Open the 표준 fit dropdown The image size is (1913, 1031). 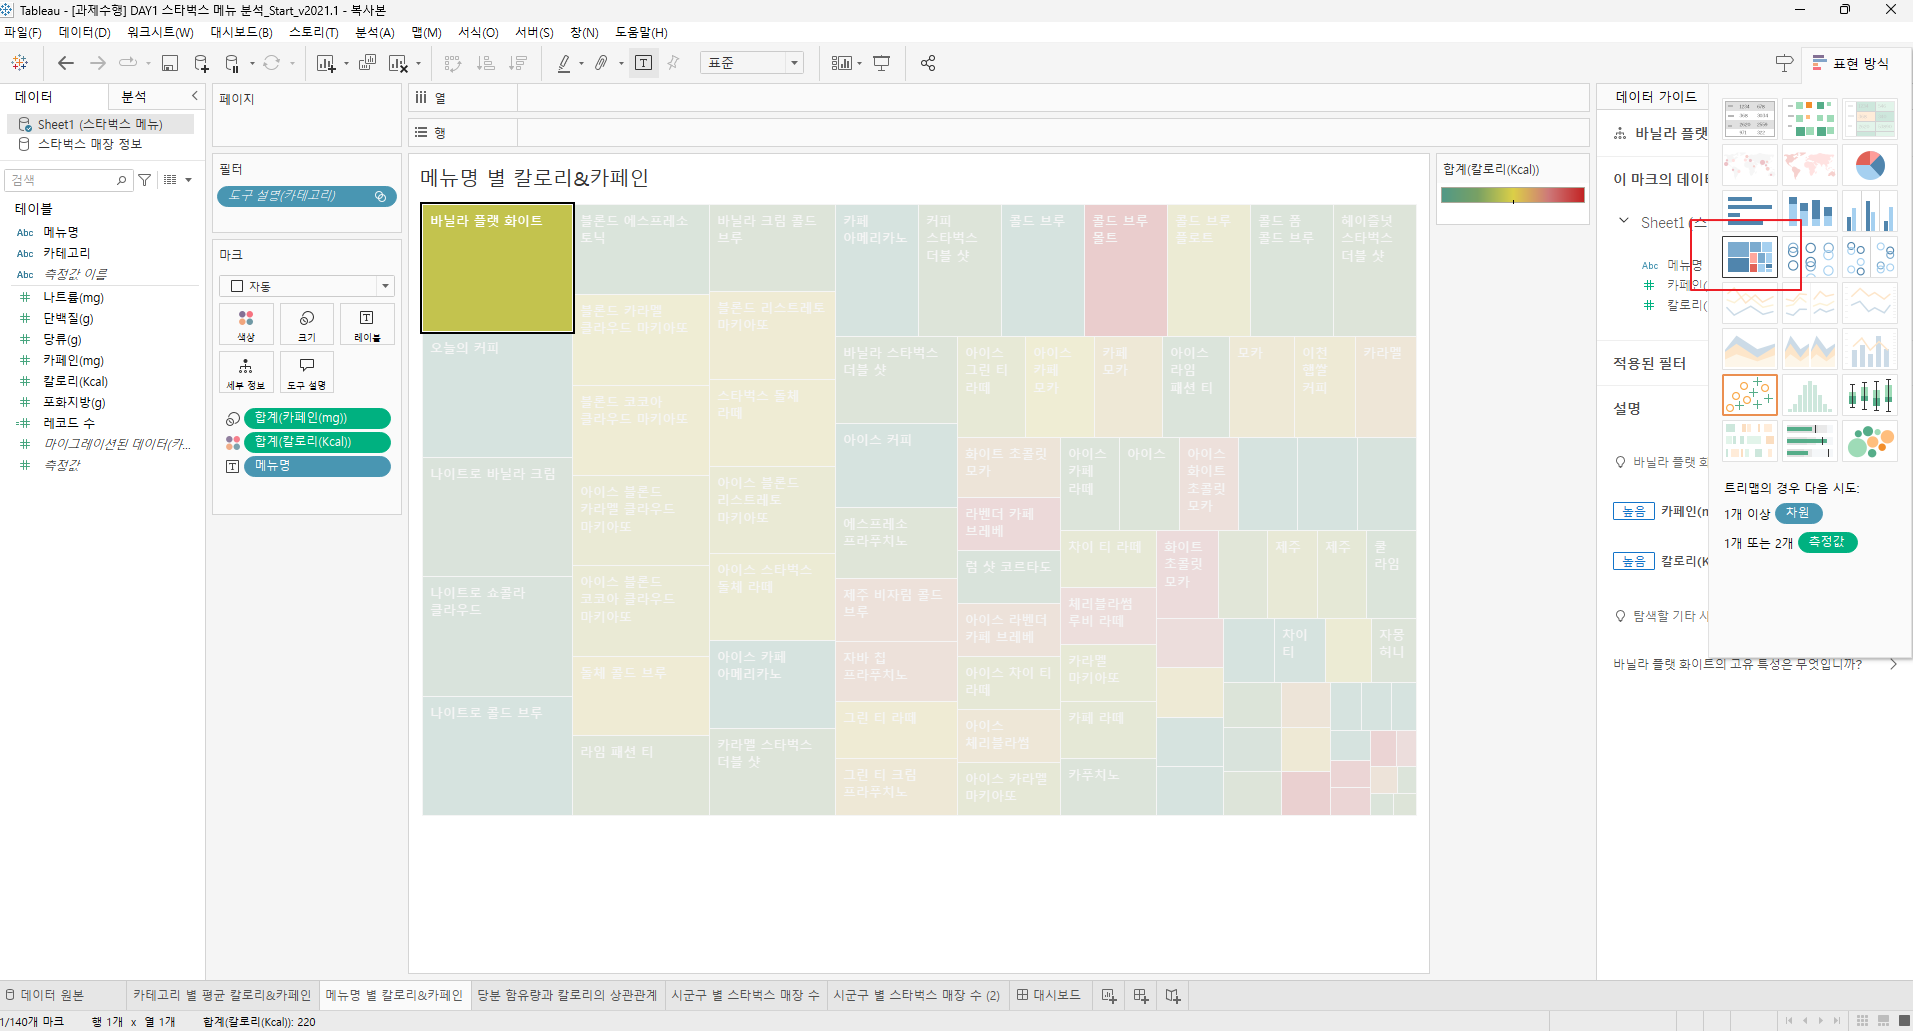[x=752, y=63]
